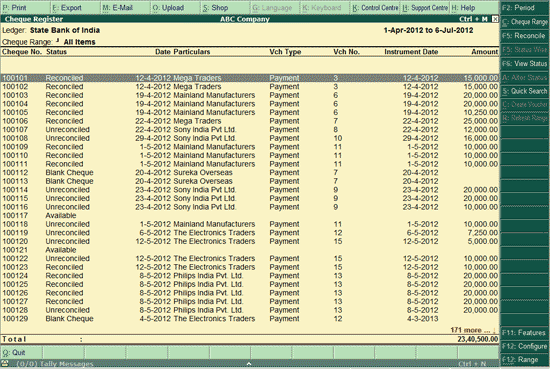Expand the Tally Messages bar arrow
Image resolution: width=550 pixels, height=369 pixels.
(249, 364)
